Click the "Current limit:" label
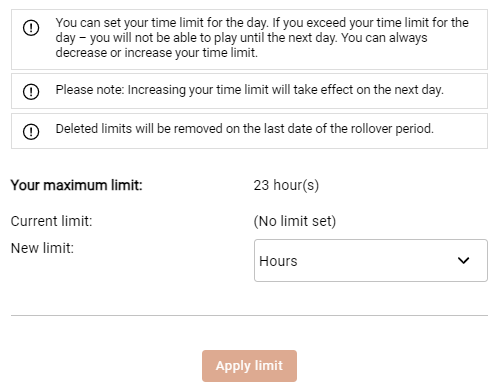 coord(51,221)
